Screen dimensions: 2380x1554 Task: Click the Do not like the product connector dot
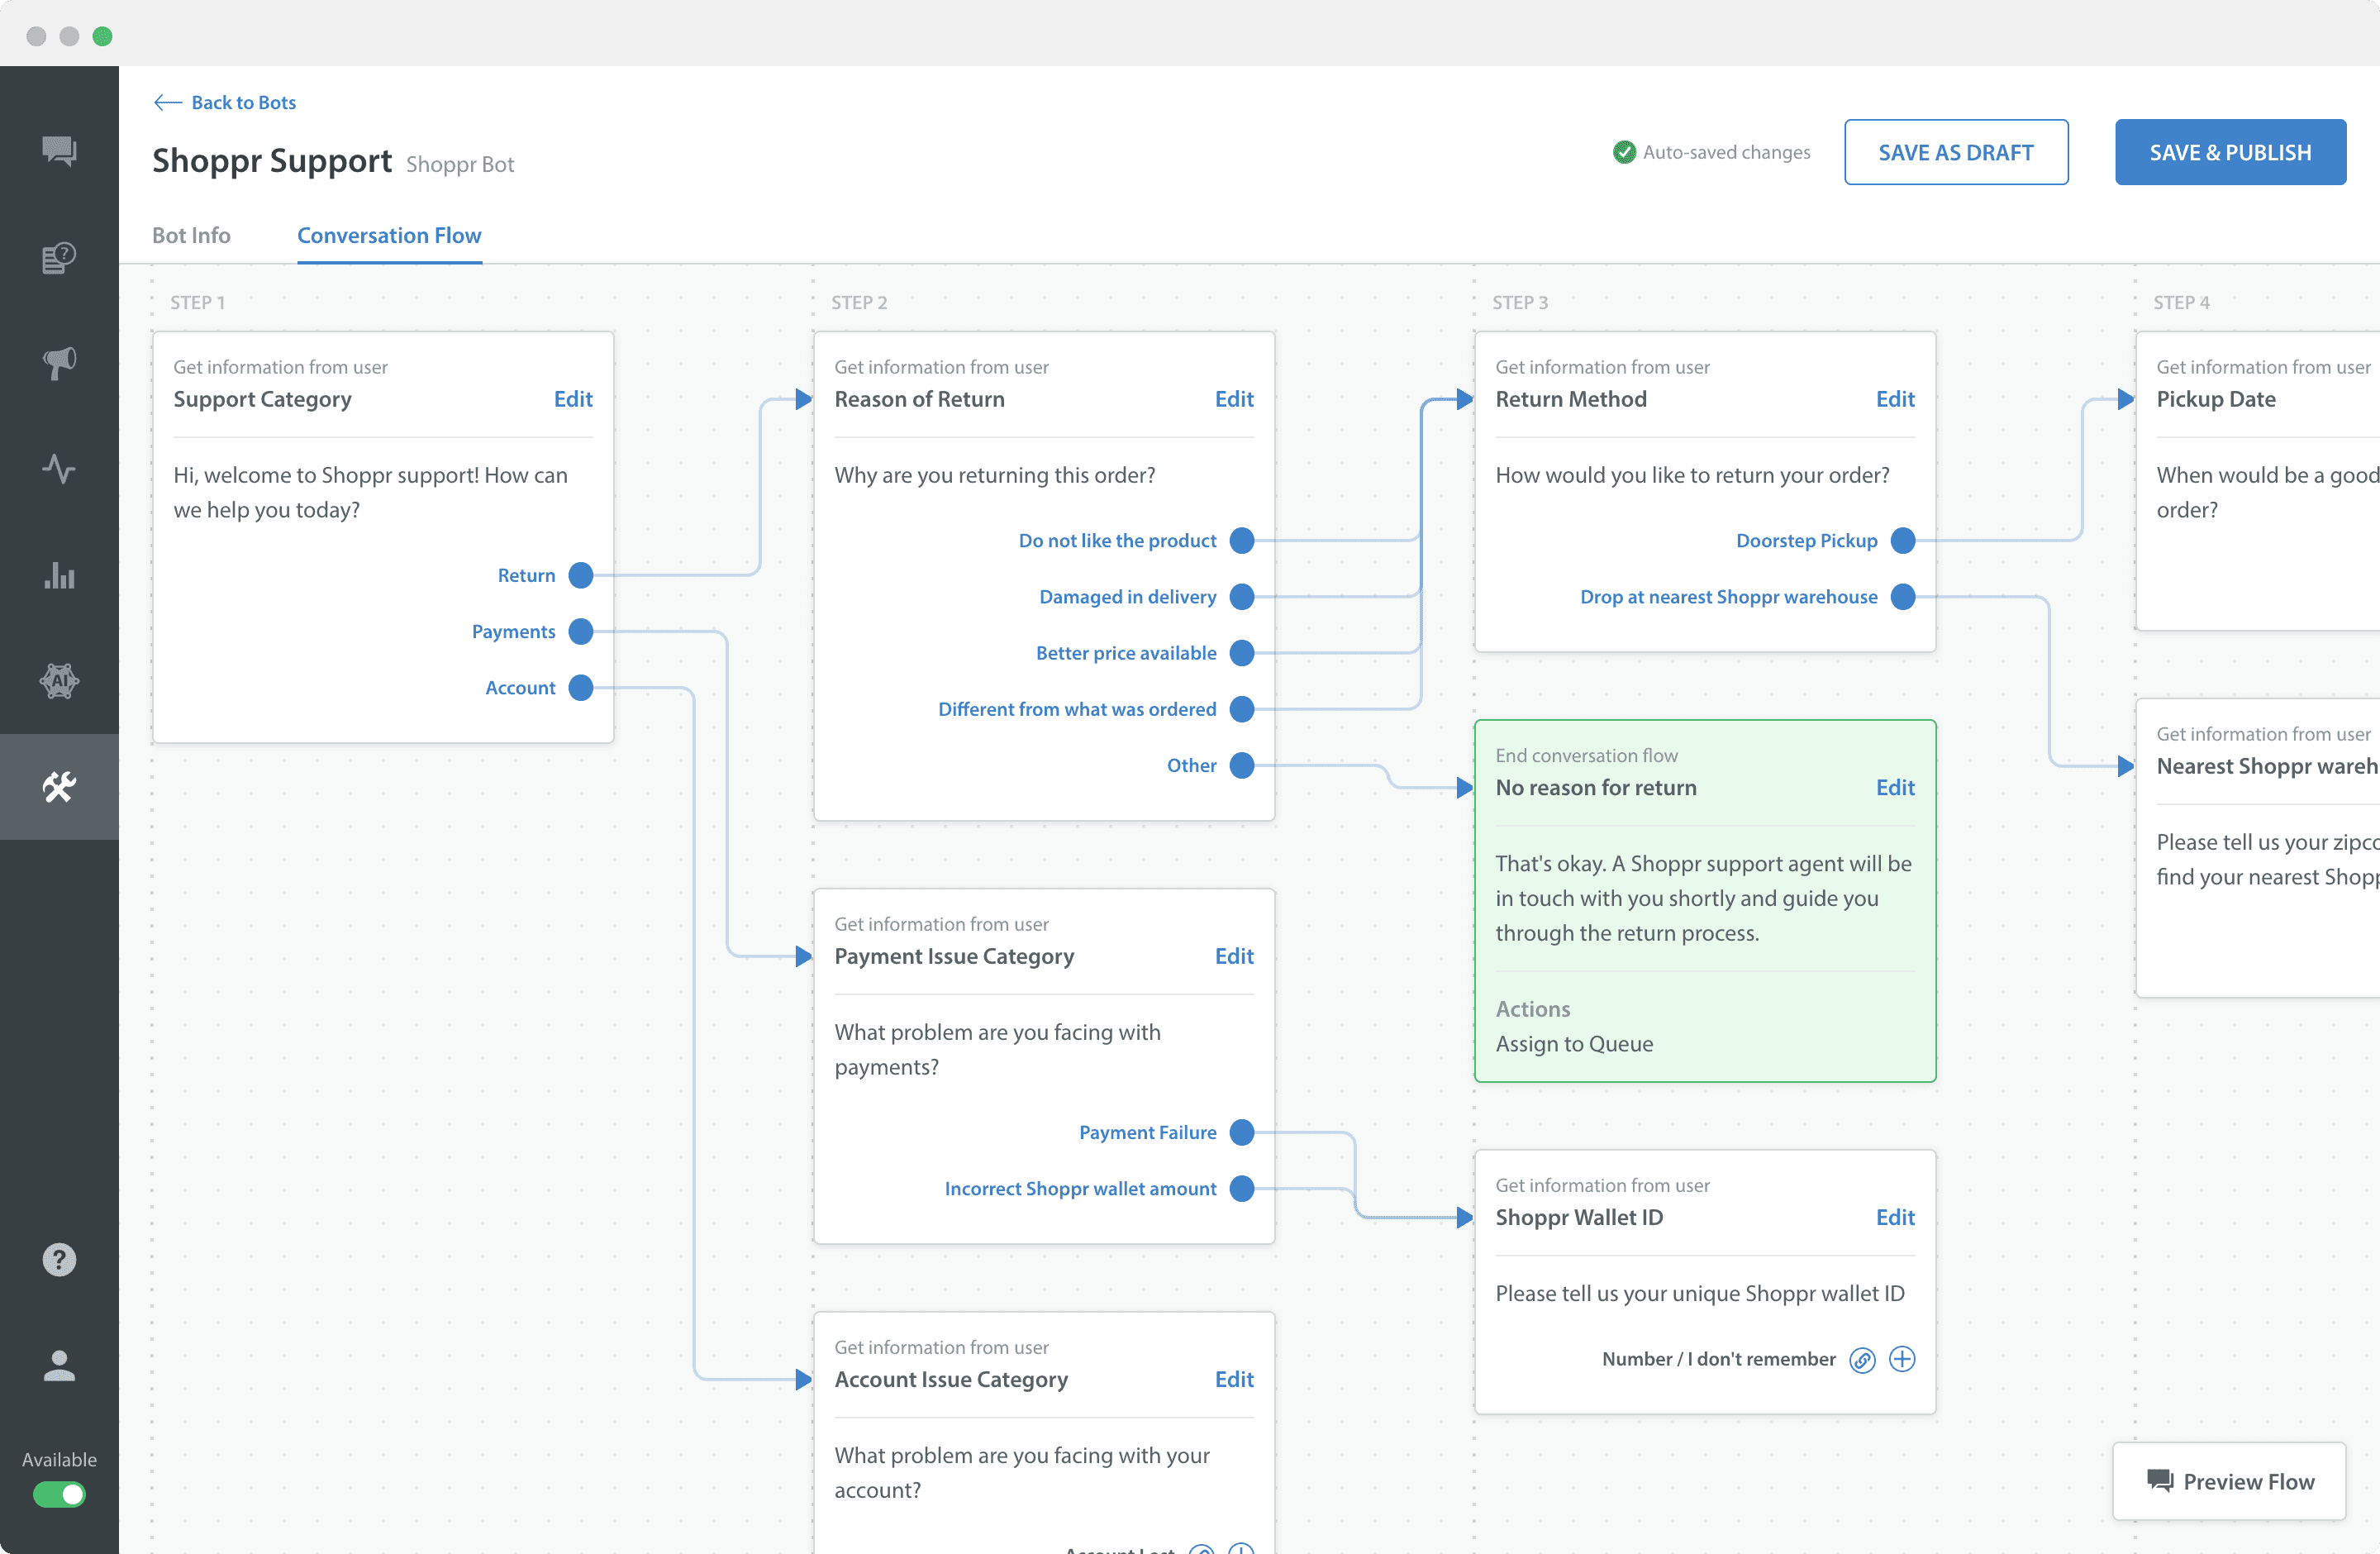(1242, 540)
